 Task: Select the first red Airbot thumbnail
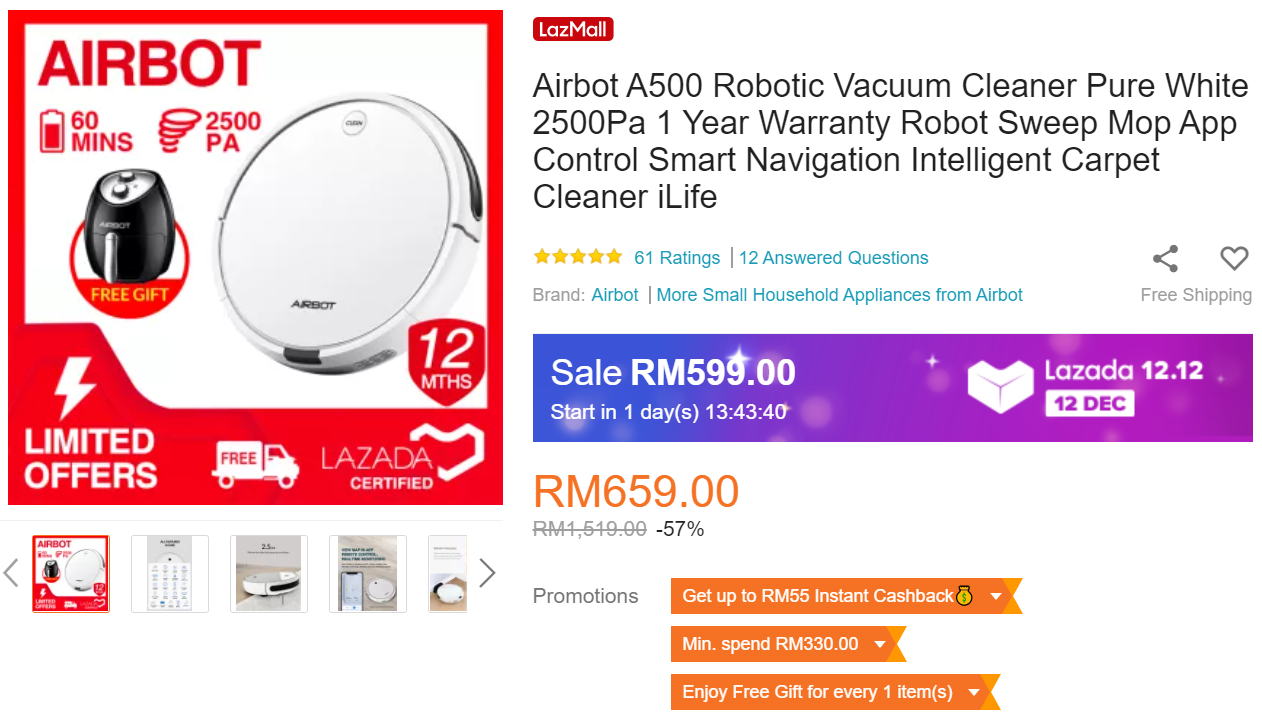click(70, 574)
